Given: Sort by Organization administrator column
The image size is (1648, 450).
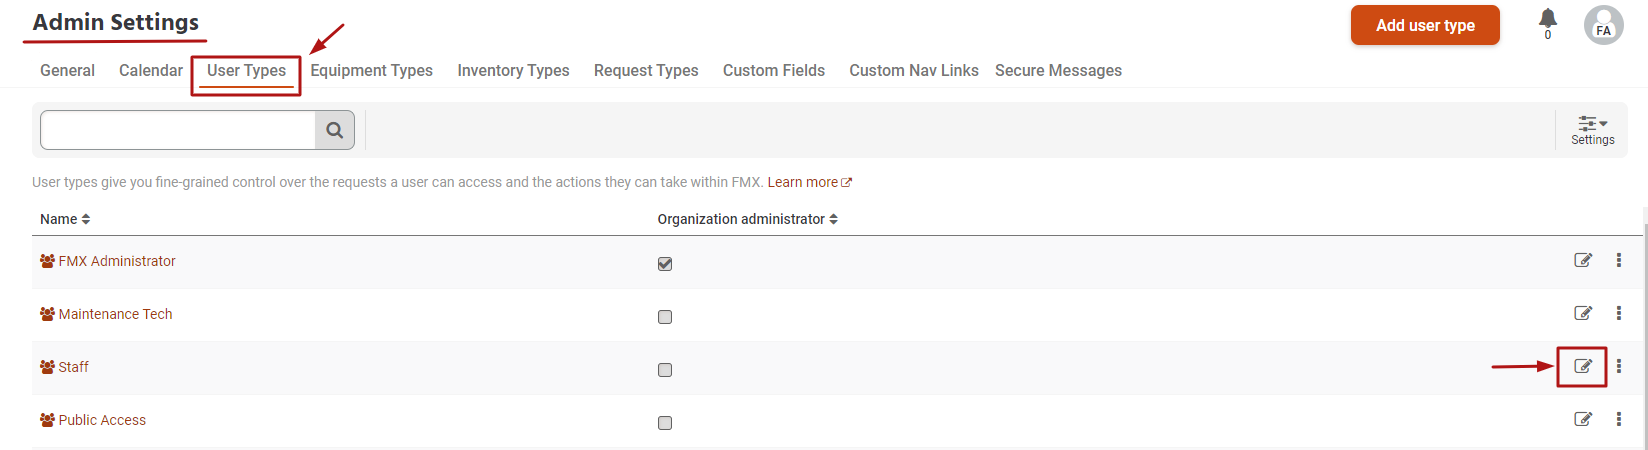Looking at the screenshot, I should pyautogui.click(x=747, y=219).
